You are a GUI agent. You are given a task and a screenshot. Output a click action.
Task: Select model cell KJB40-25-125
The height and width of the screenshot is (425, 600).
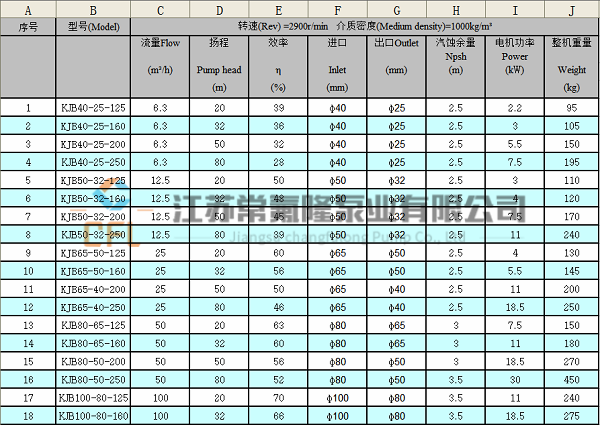click(93, 107)
